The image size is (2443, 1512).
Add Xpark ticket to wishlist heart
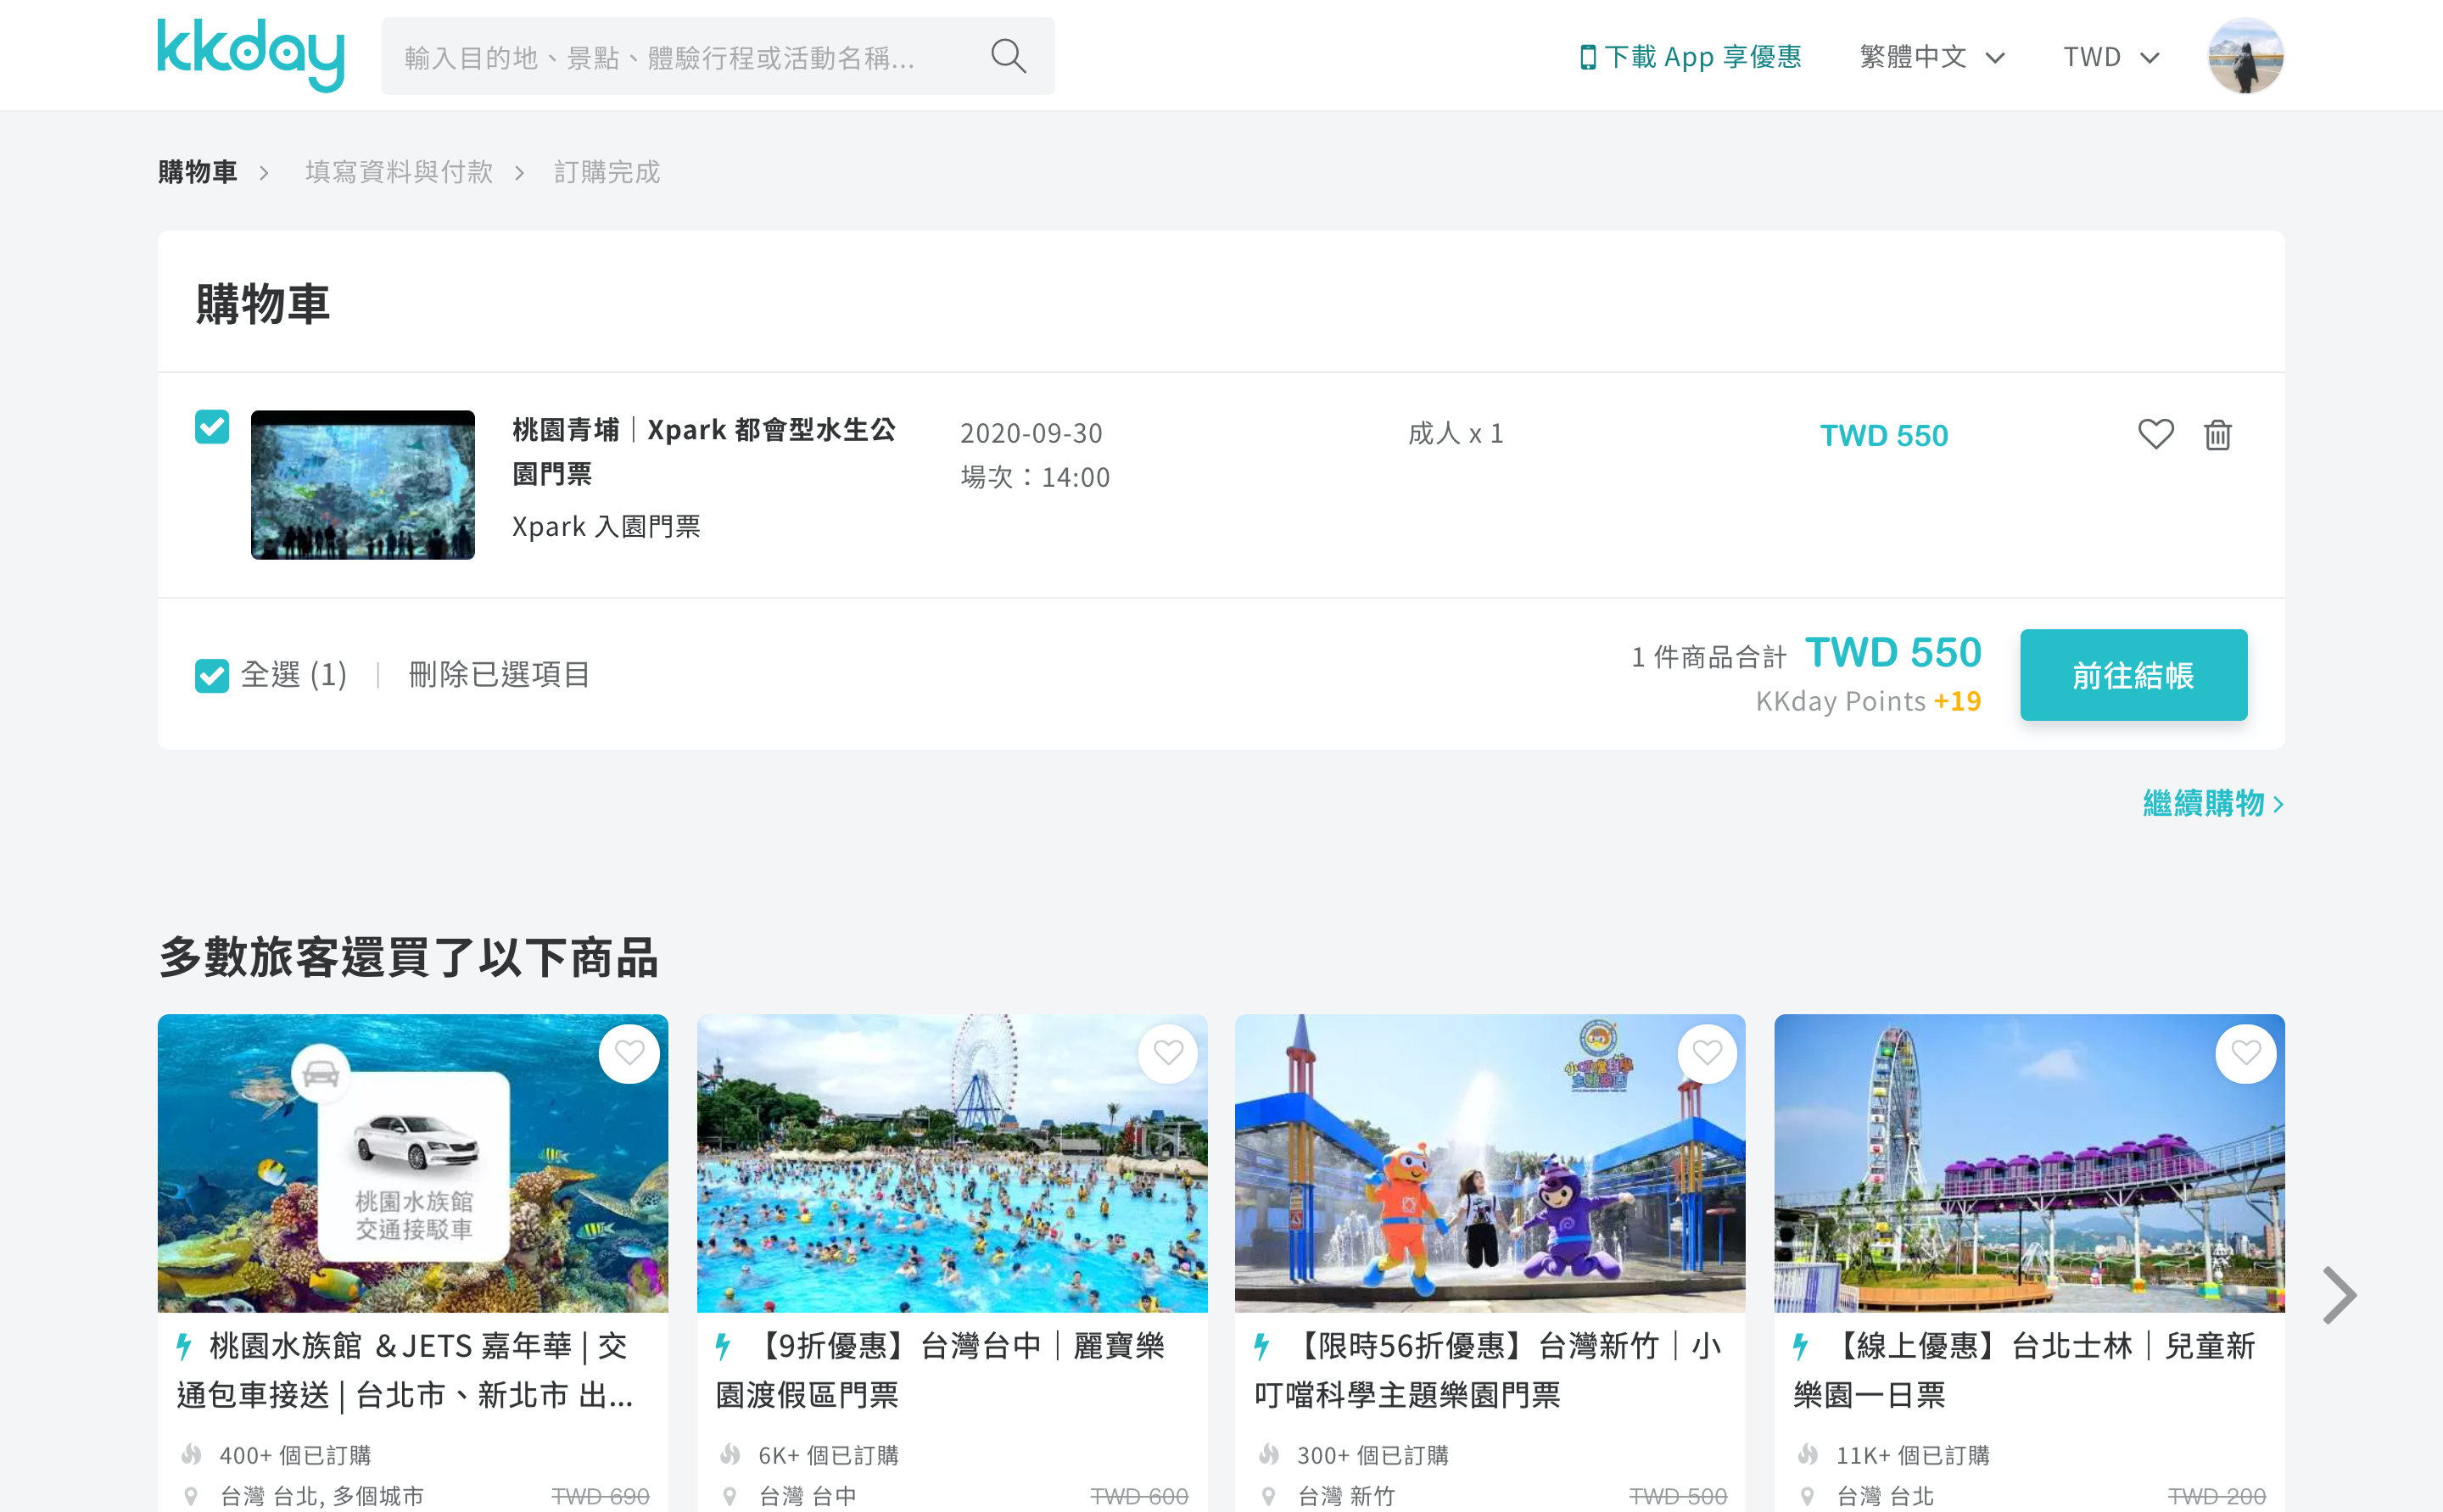(x=2156, y=434)
